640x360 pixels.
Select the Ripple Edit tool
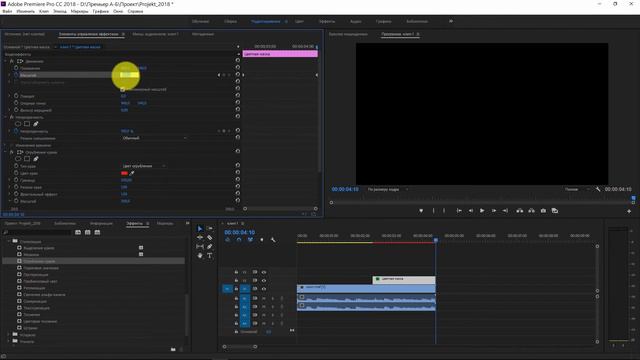point(200,238)
